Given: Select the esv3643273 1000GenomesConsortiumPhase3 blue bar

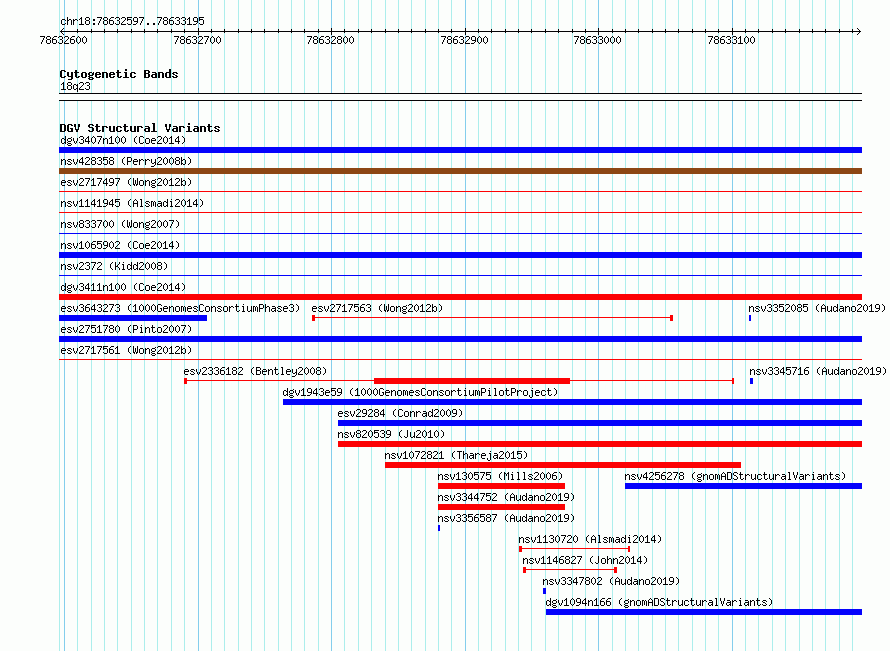Looking at the screenshot, I should (x=133, y=318).
